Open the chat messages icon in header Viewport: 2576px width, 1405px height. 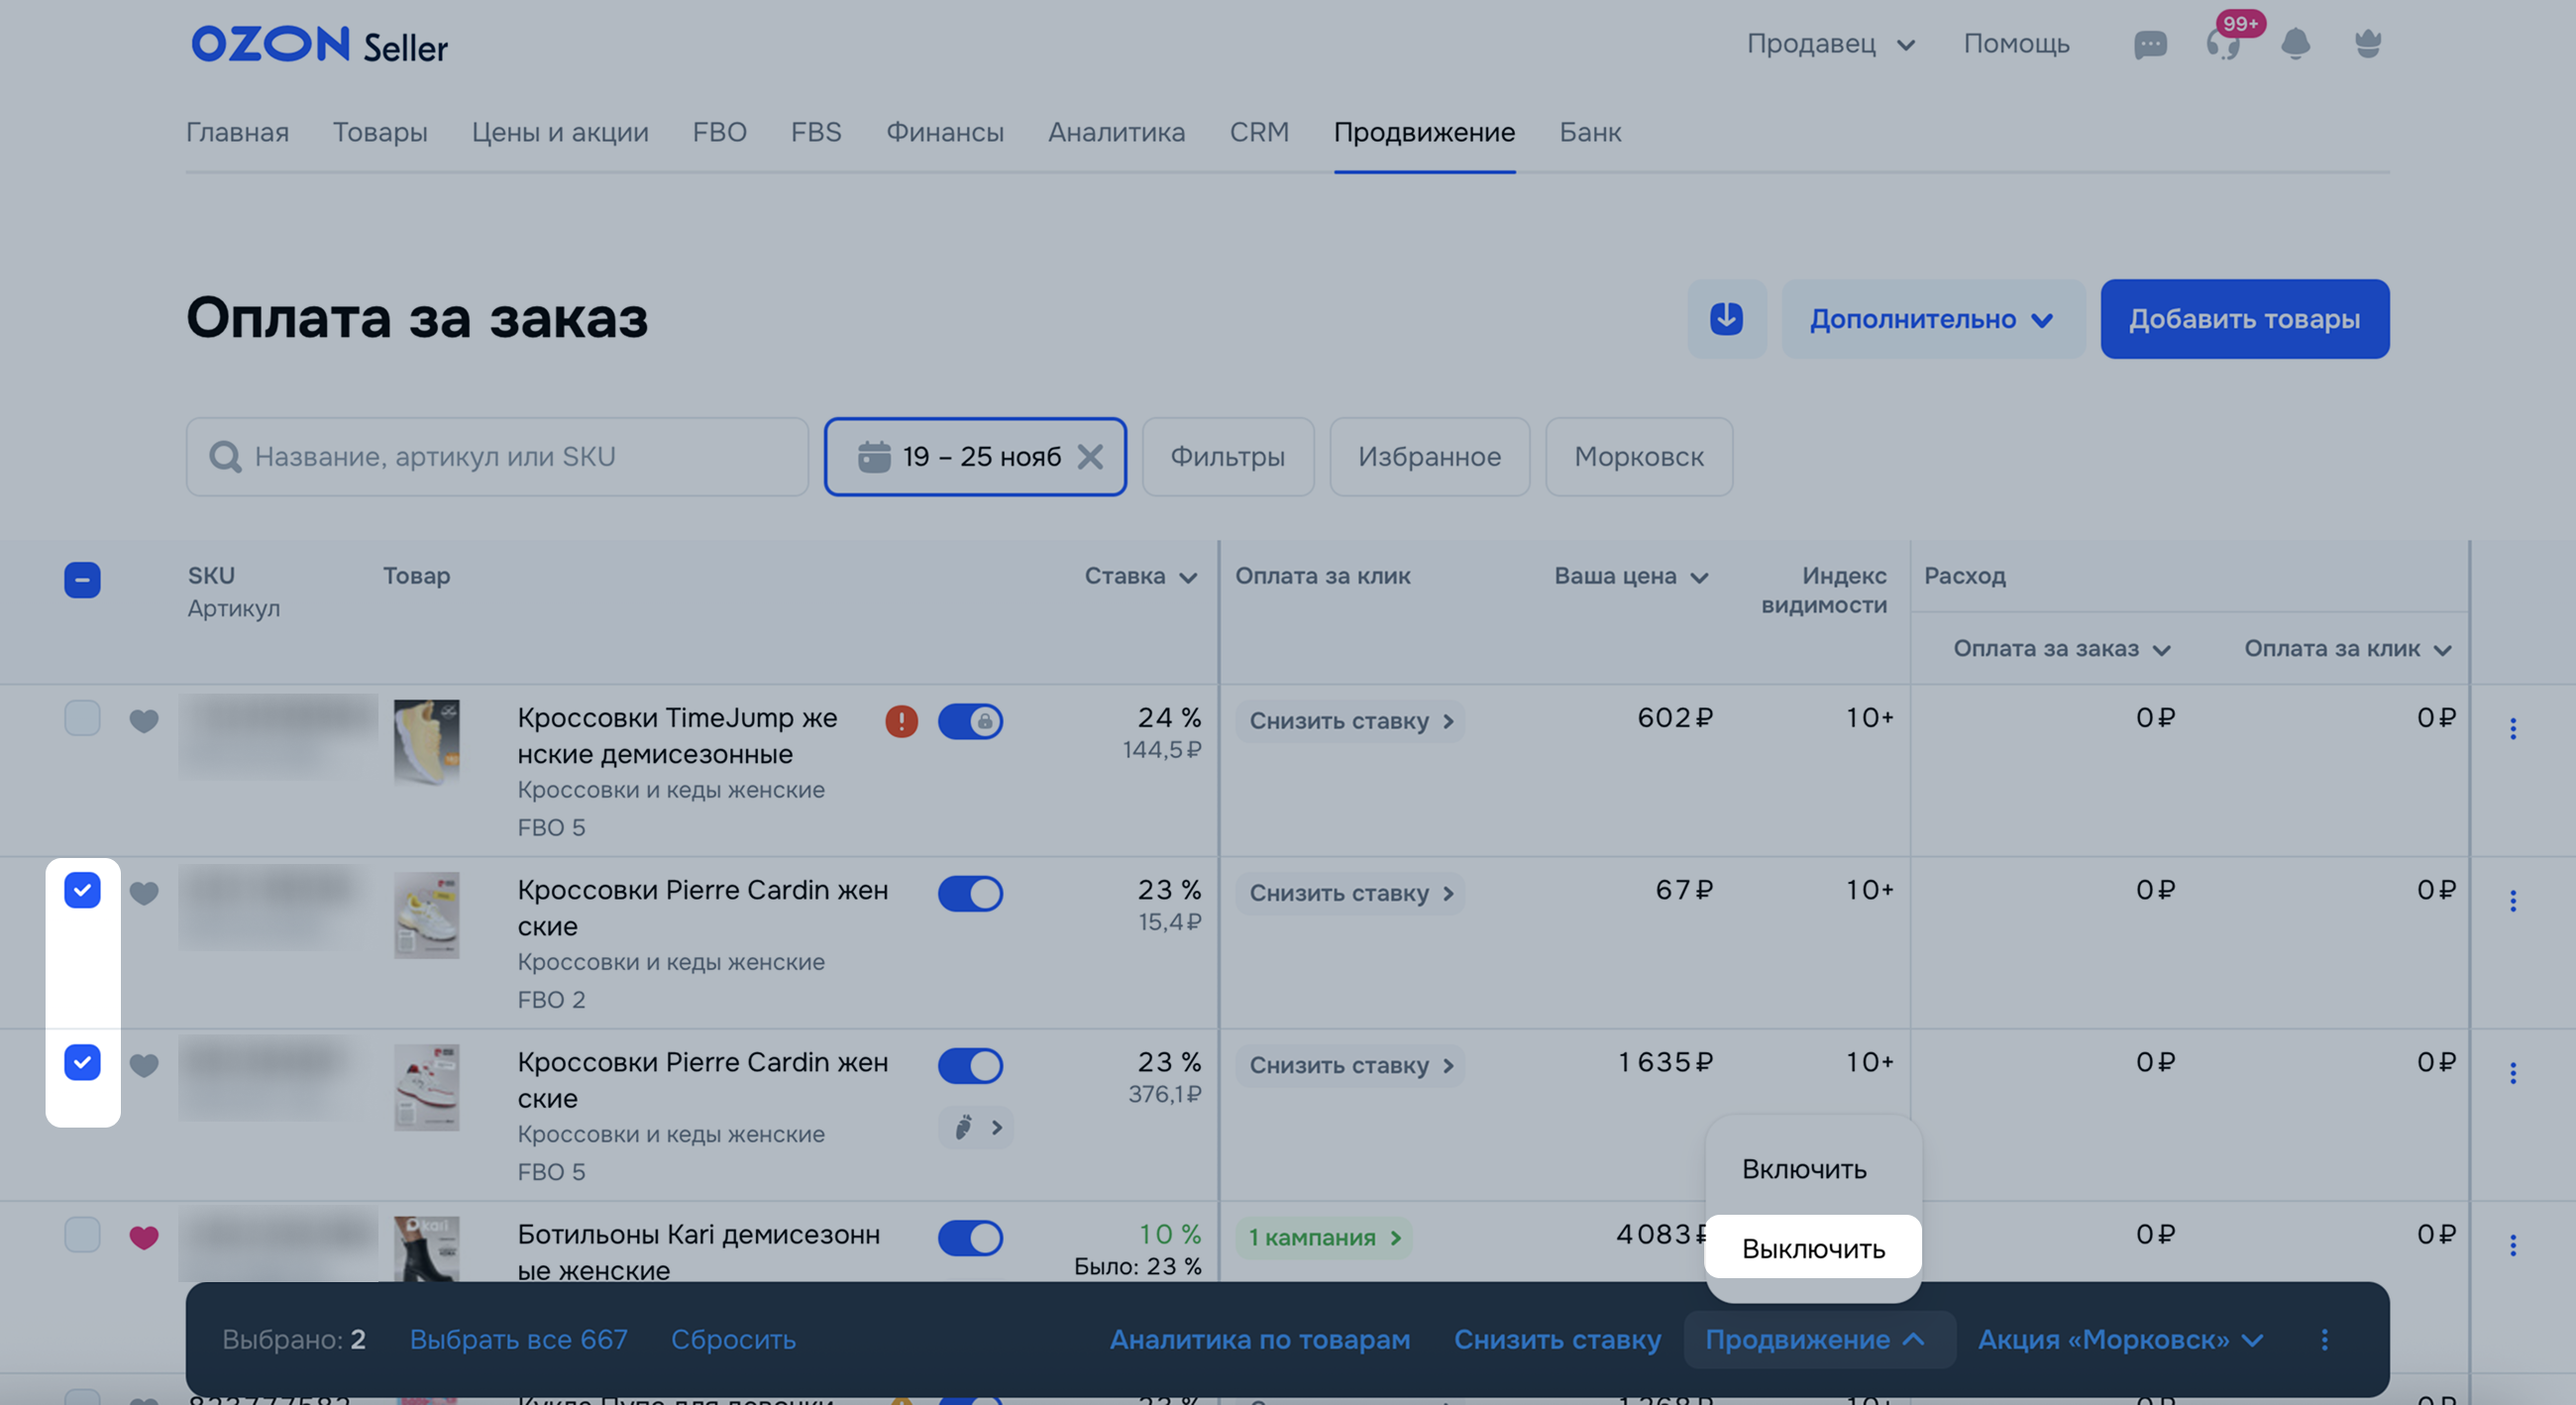[2149, 45]
